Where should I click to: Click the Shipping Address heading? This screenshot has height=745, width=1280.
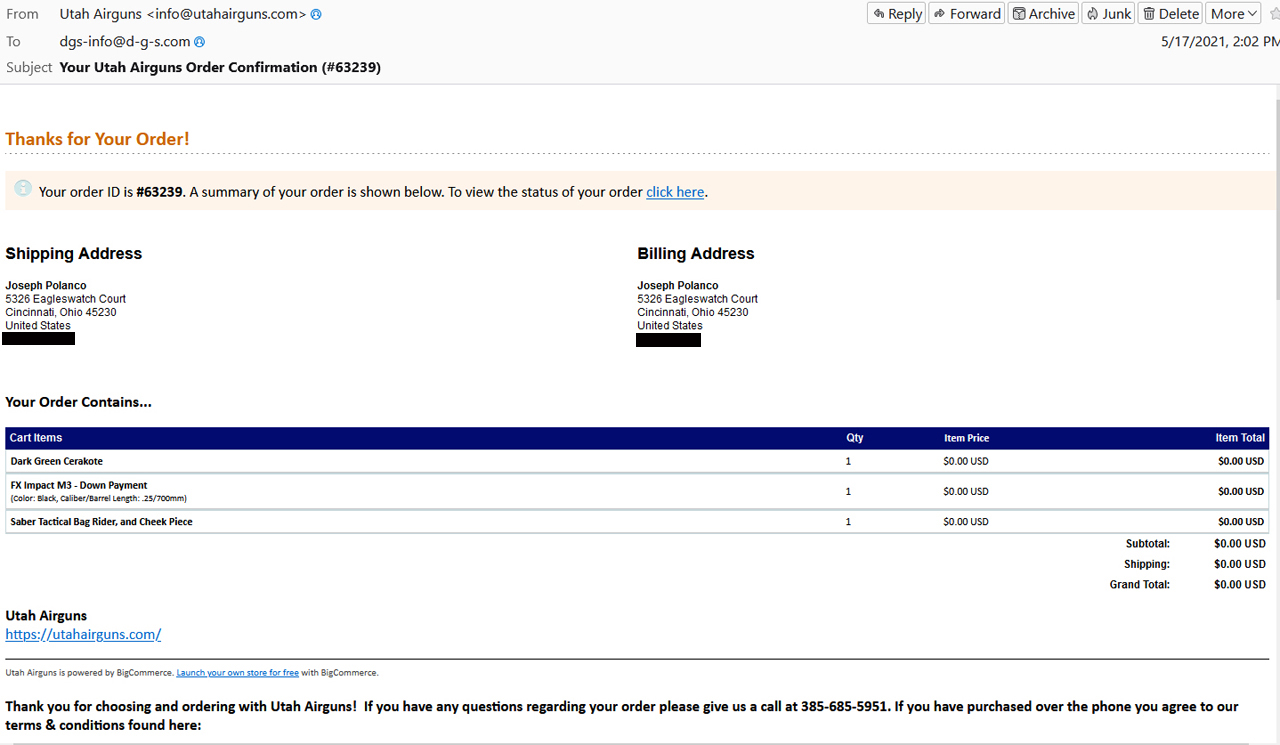74,254
